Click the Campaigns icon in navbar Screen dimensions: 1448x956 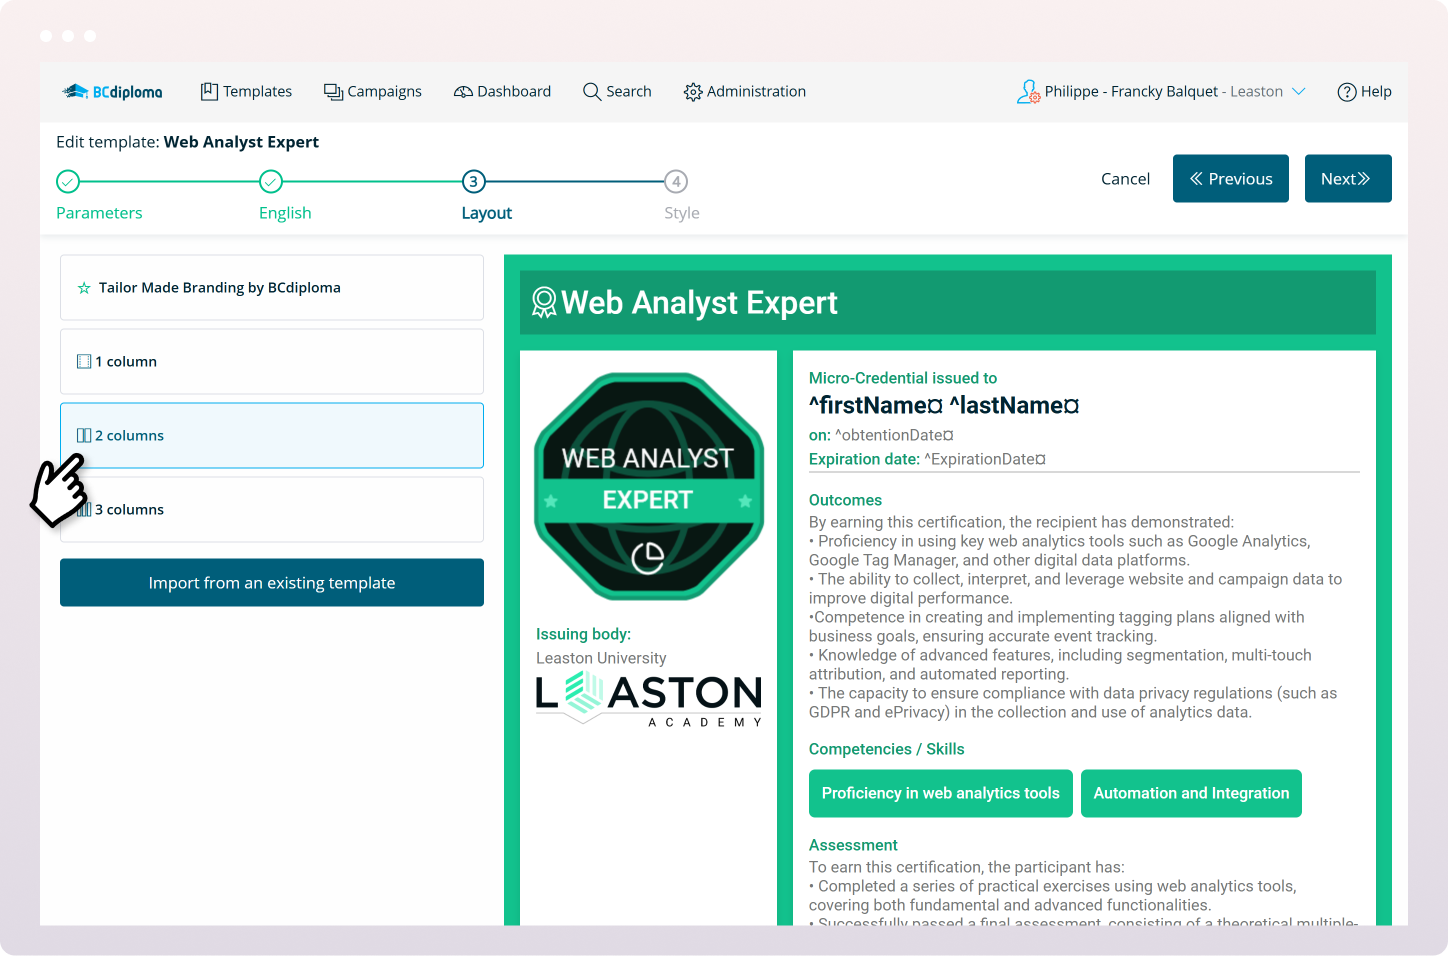(x=333, y=92)
